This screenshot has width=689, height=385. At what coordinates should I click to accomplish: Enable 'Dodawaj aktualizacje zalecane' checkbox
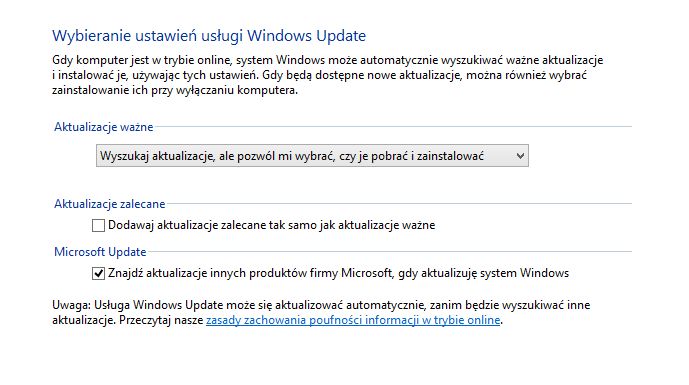click(98, 225)
